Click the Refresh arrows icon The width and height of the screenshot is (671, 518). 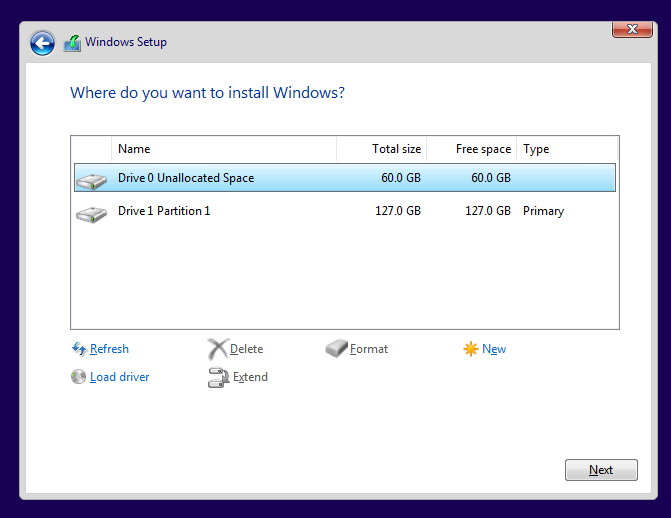coord(79,349)
